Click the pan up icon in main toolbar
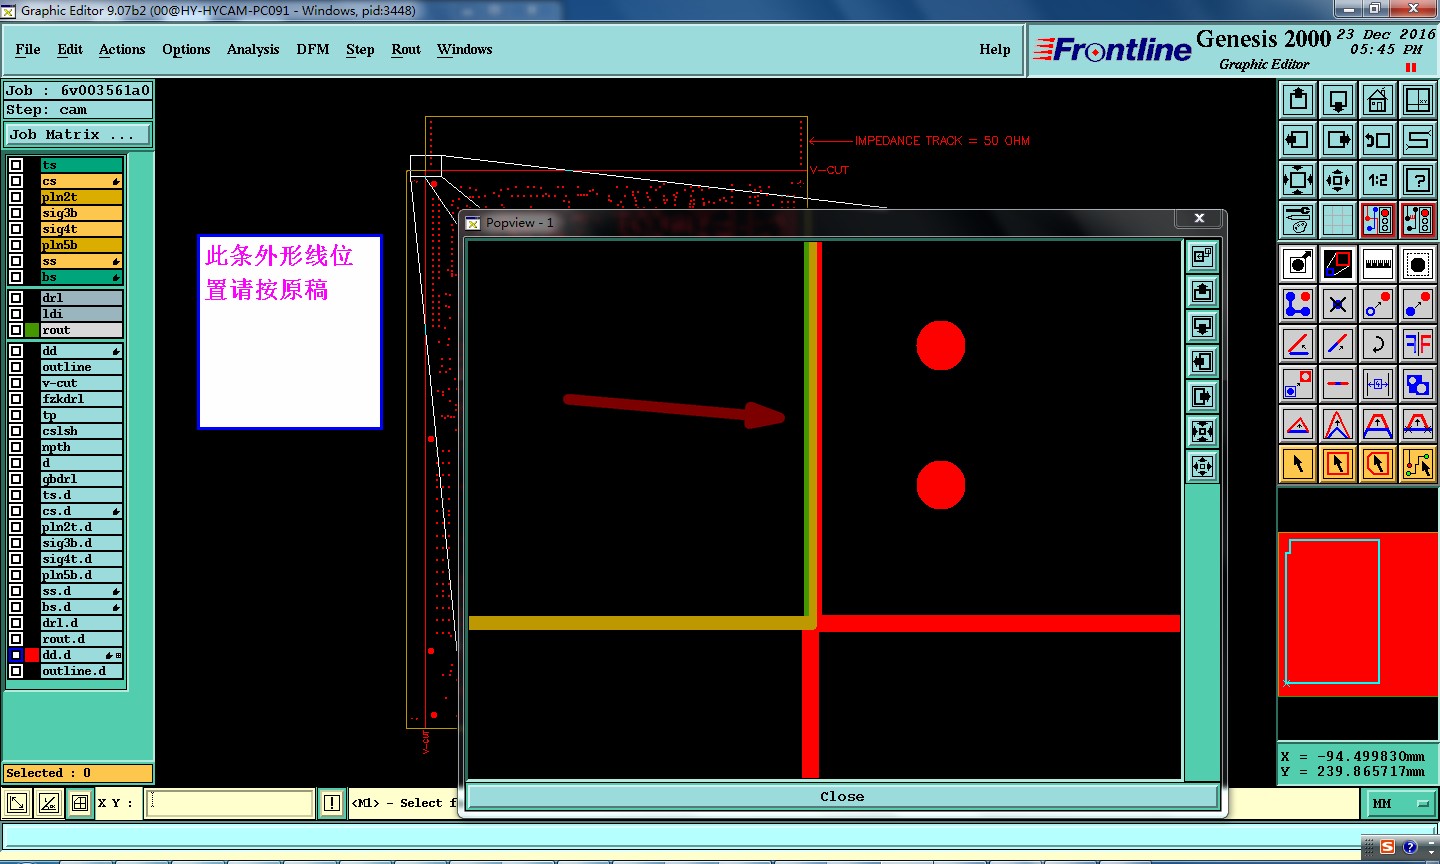The width and height of the screenshot is (1440, 864). click(x=1298, y=100)
